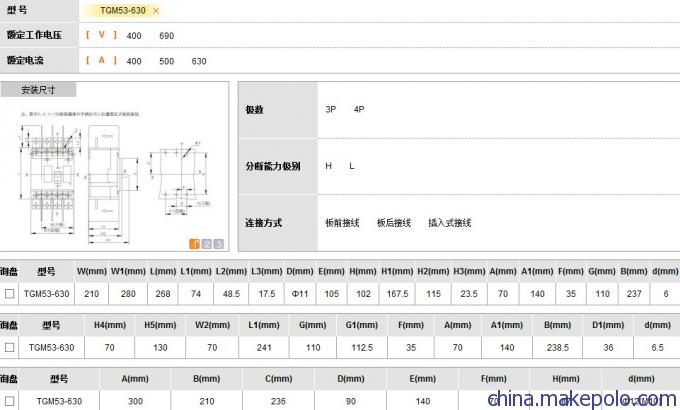Image resolution: width=680 pixels, height=410 pixels.
Task: Click the L3(mm) value 17.5
Action: click(267, 294)
